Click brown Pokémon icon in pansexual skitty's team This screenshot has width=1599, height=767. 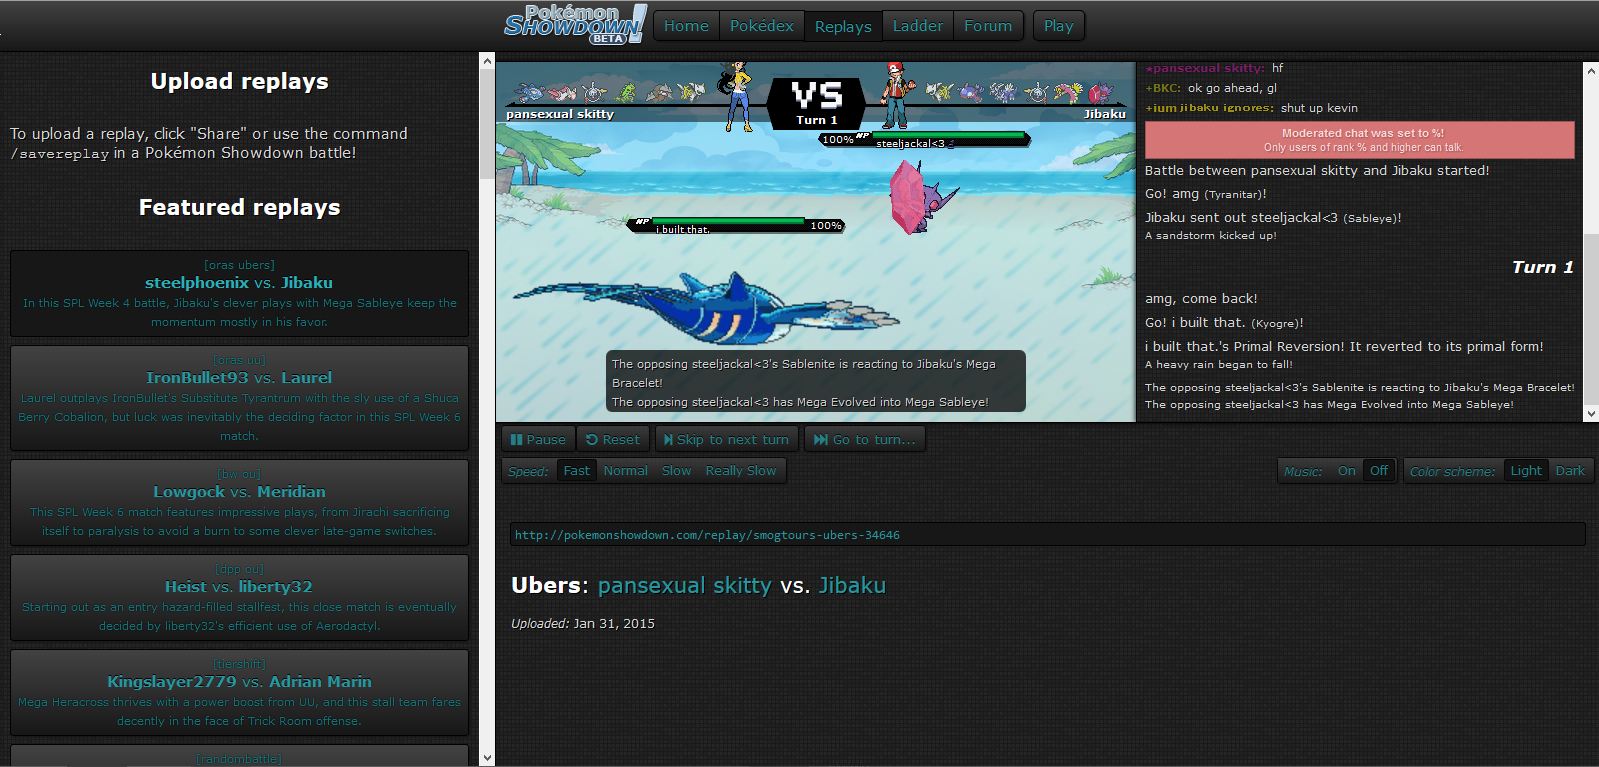[x=659, y=93]
